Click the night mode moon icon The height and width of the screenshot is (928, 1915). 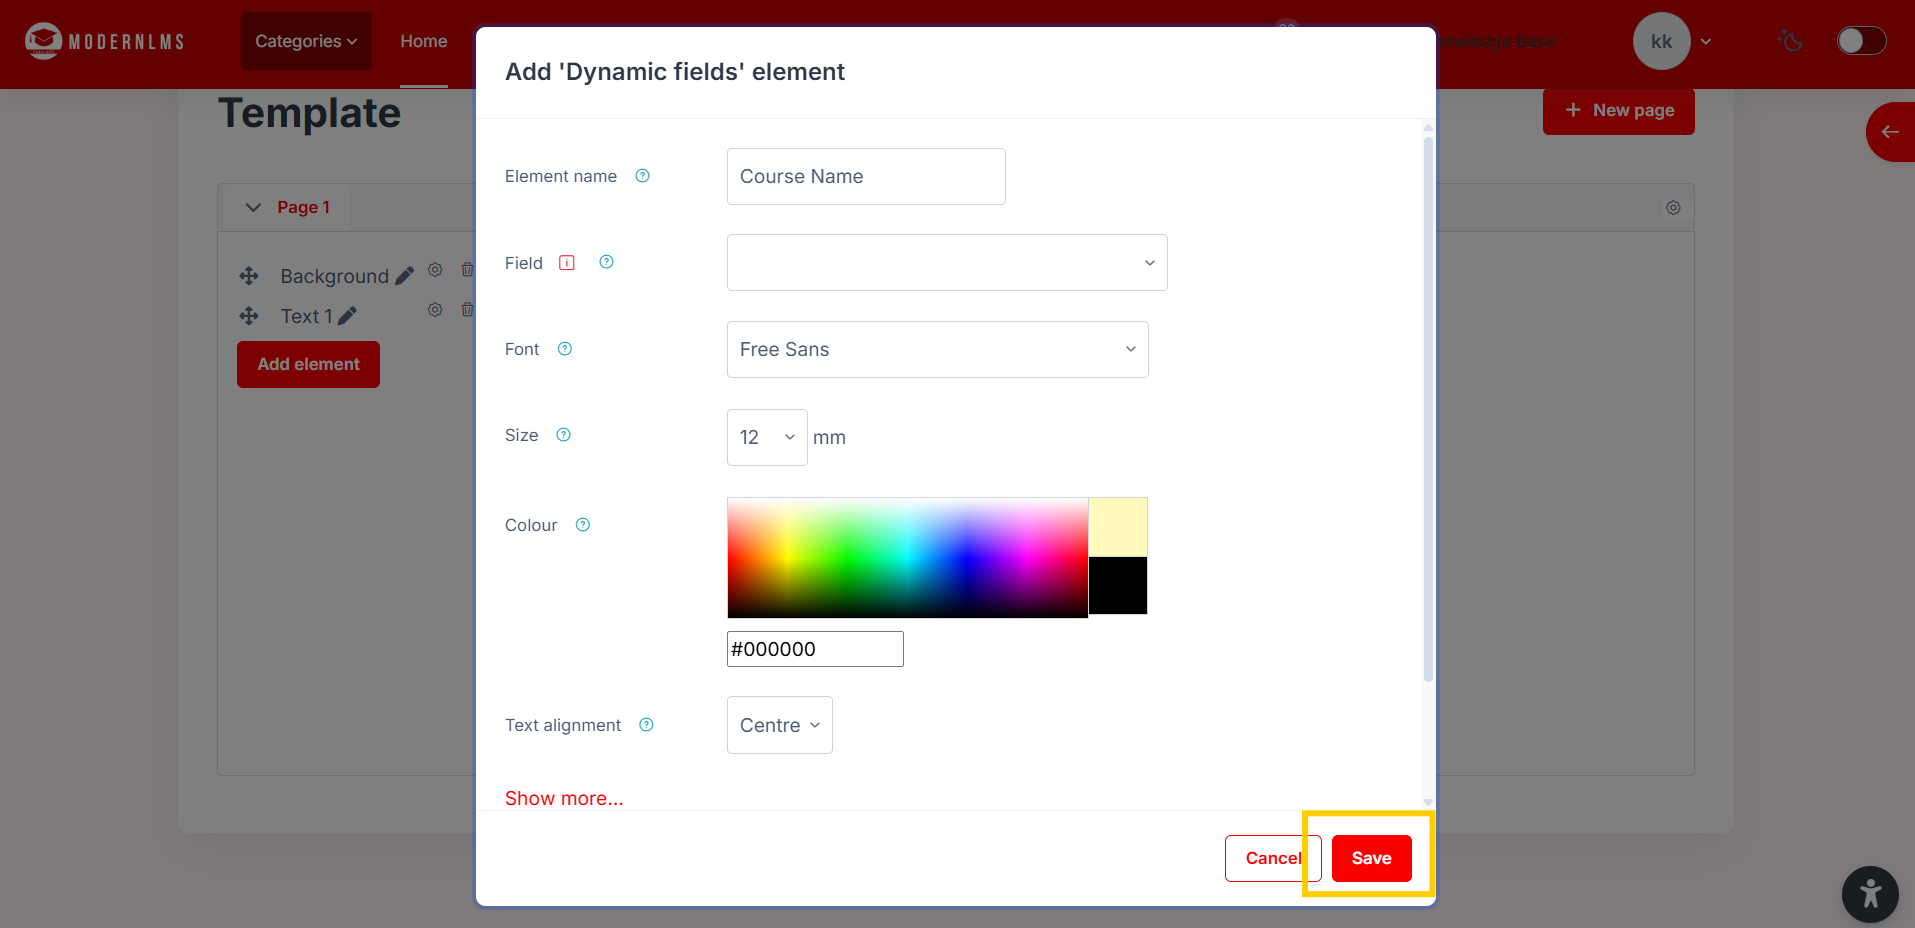(1790, 41)
